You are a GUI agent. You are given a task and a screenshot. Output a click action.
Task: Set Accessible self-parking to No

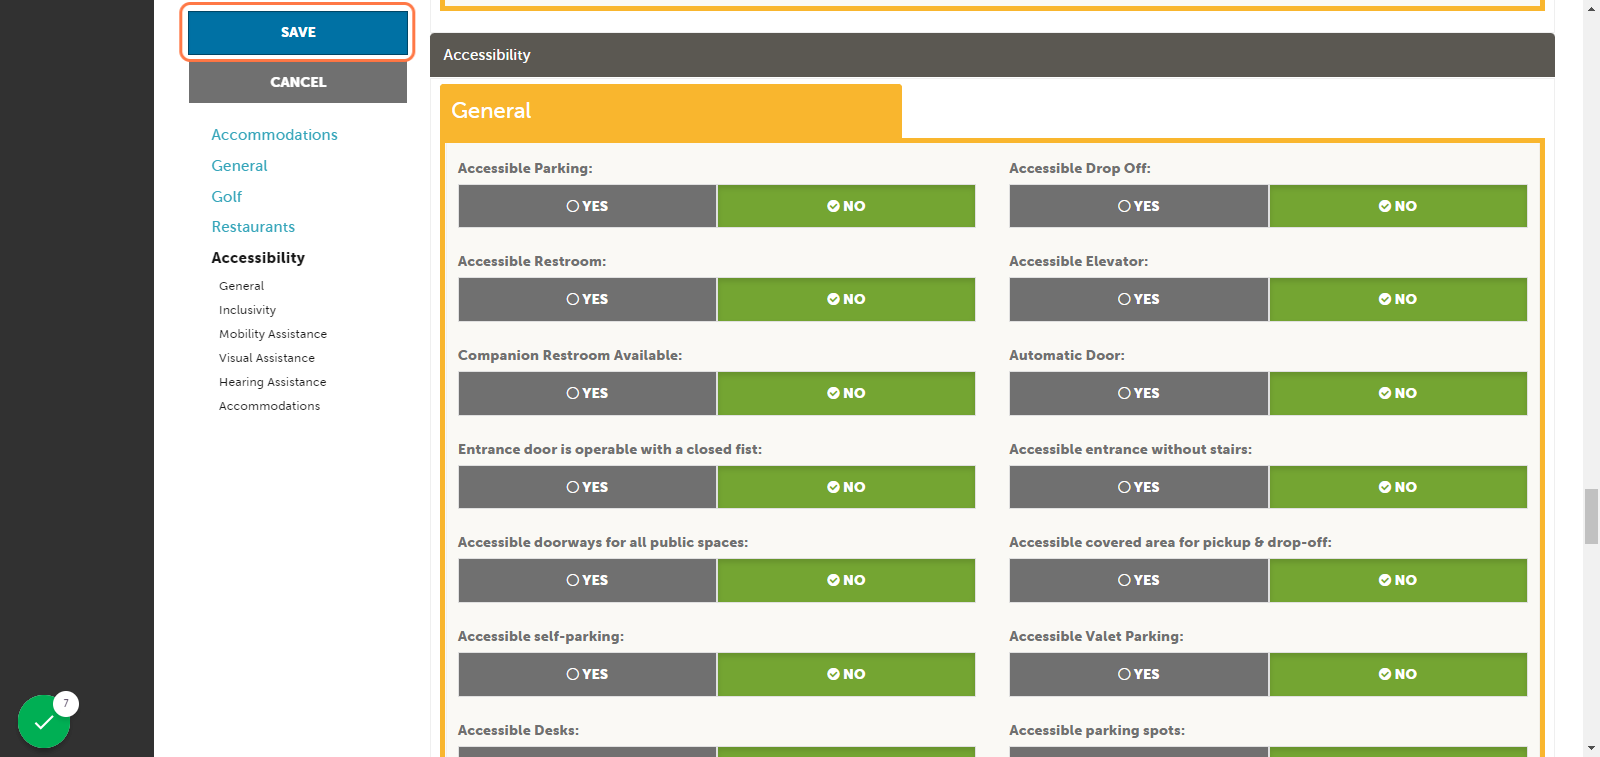(x=846, y=674)
